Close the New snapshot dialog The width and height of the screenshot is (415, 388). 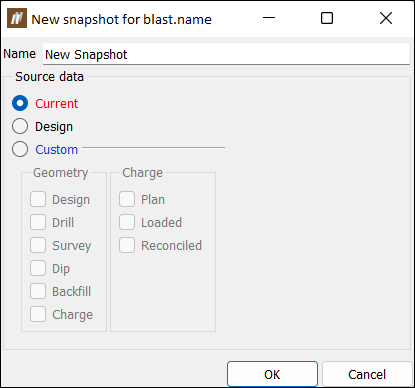click(386, 18)
